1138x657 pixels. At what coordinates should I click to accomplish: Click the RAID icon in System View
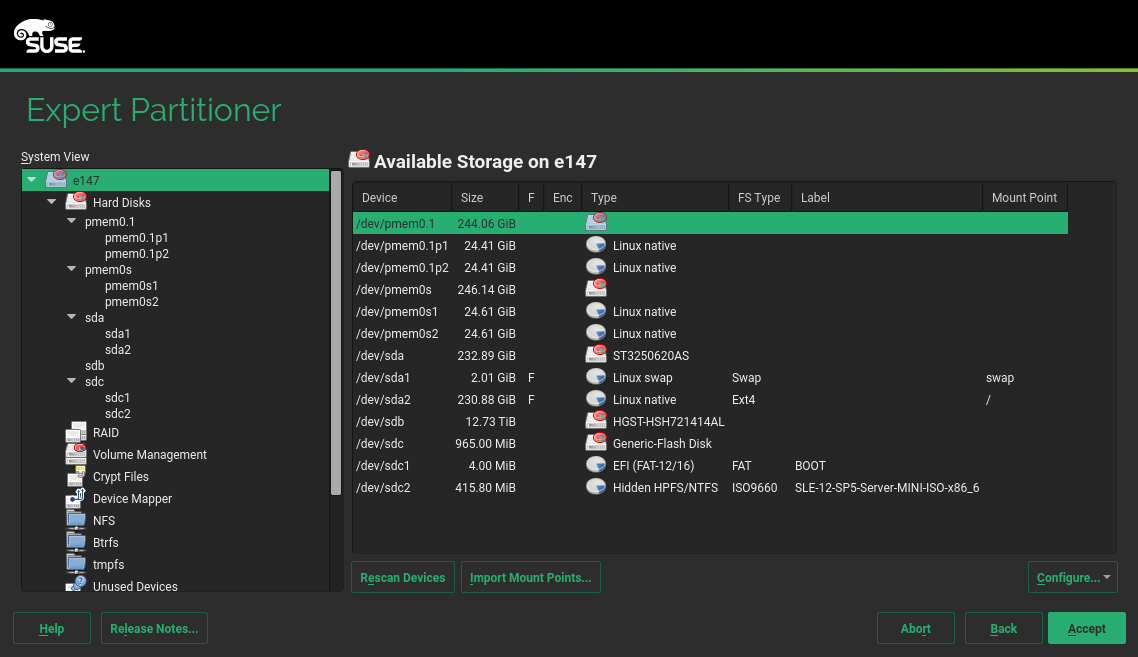76,433
